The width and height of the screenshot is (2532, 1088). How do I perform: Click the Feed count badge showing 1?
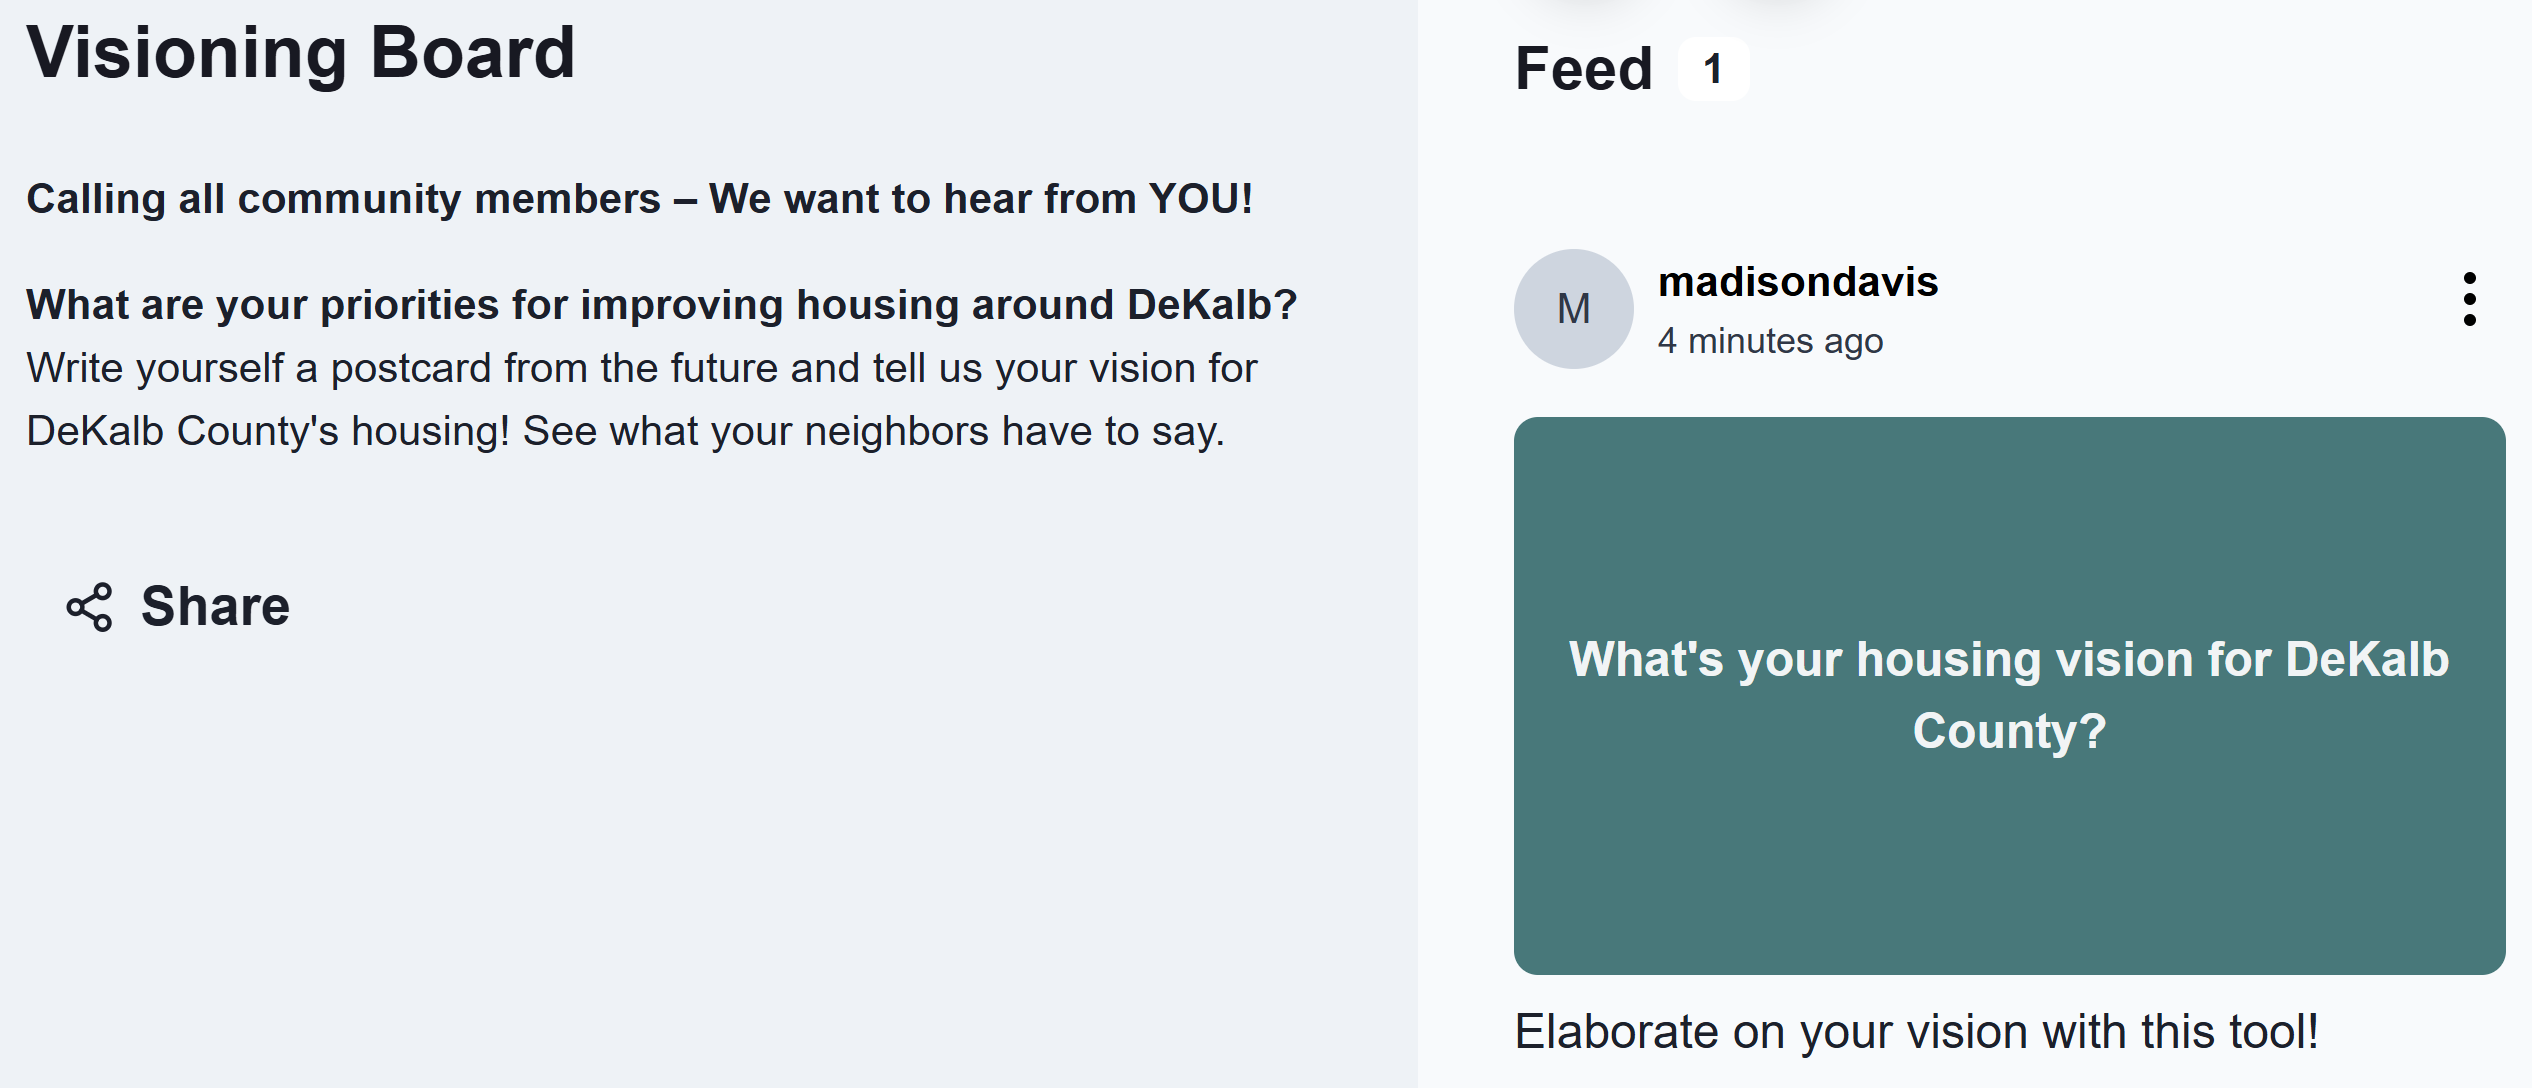tap(1713, 70)
